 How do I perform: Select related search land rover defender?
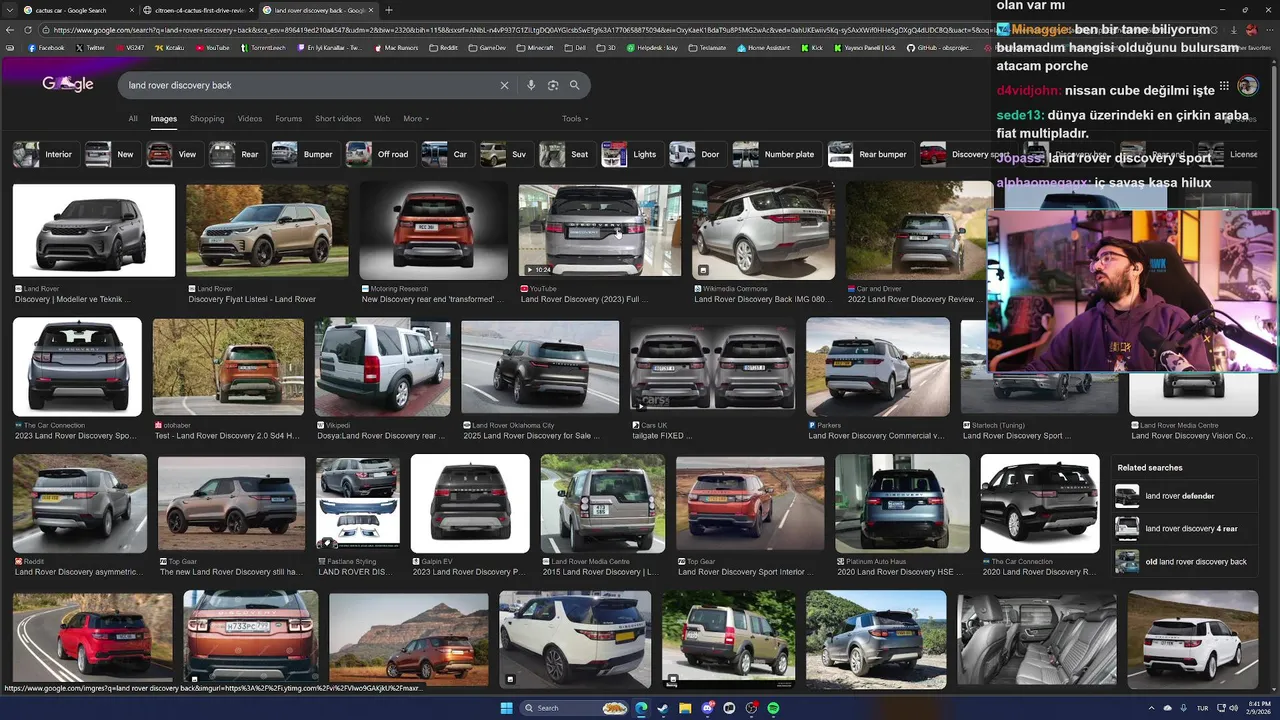click(x=1187, y=496)
